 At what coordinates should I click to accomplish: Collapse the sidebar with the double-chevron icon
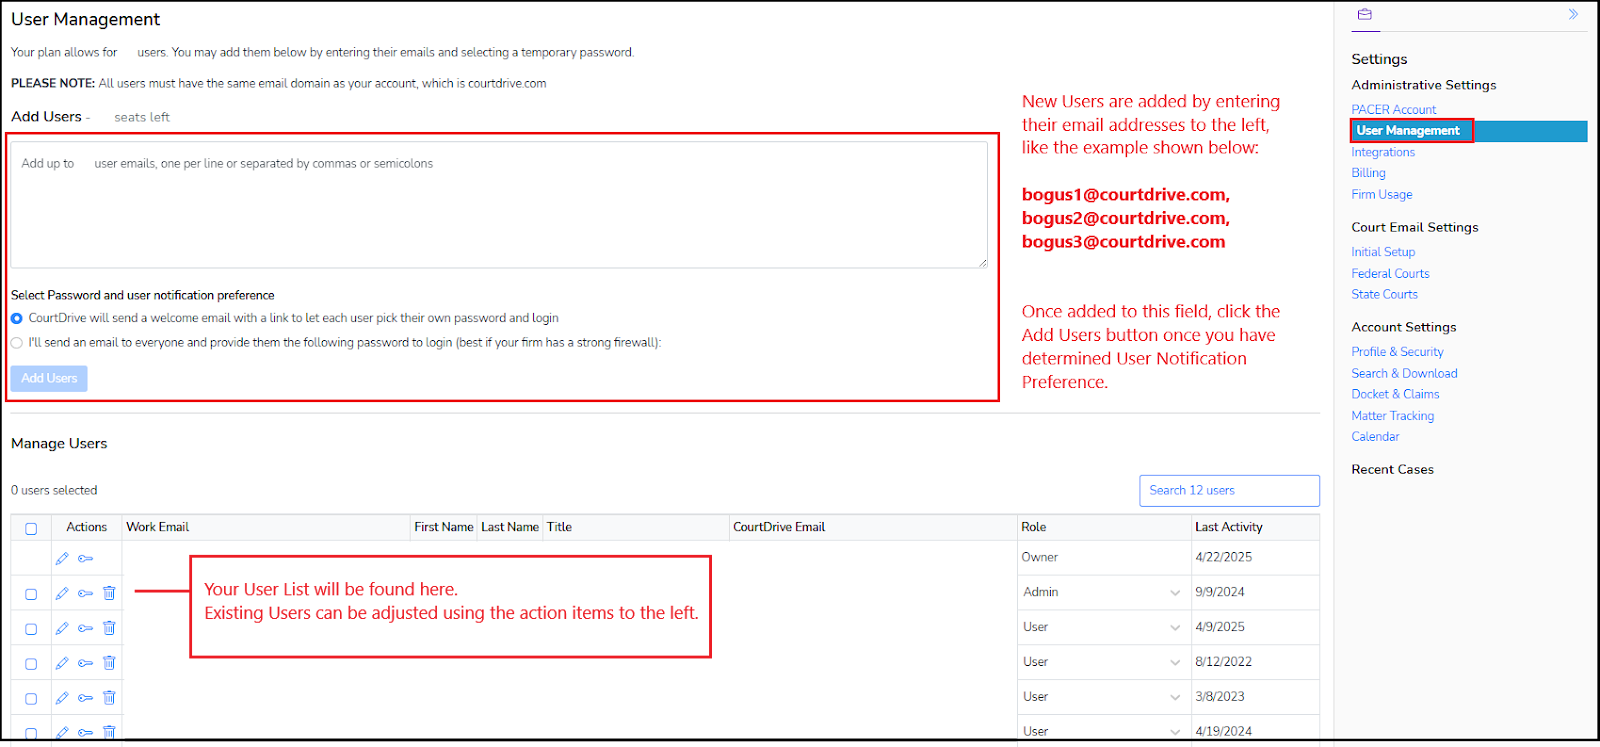pos(1573,15)
